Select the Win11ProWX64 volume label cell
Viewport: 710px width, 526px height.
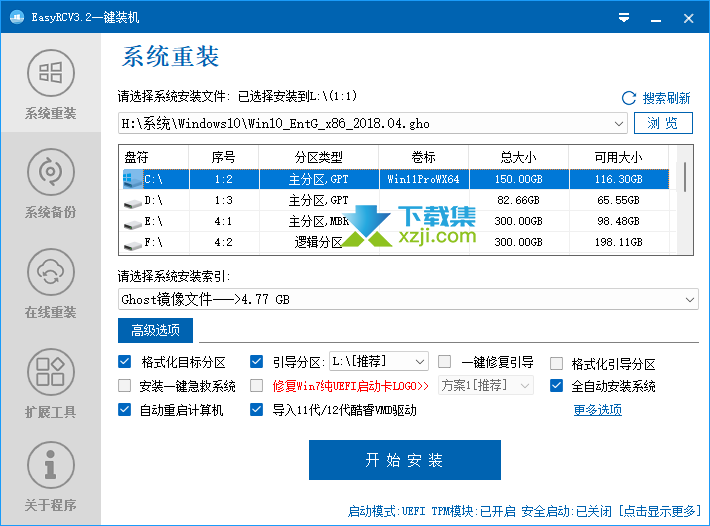(424, 179)
